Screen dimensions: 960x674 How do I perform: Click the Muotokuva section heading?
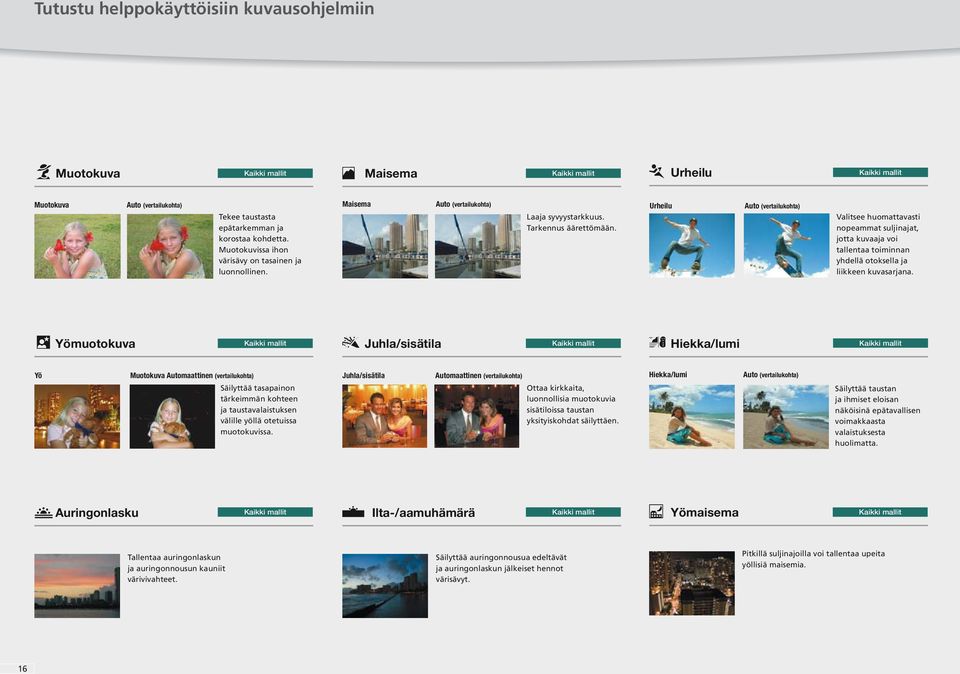pyautogui.click(x=88, y=173)
